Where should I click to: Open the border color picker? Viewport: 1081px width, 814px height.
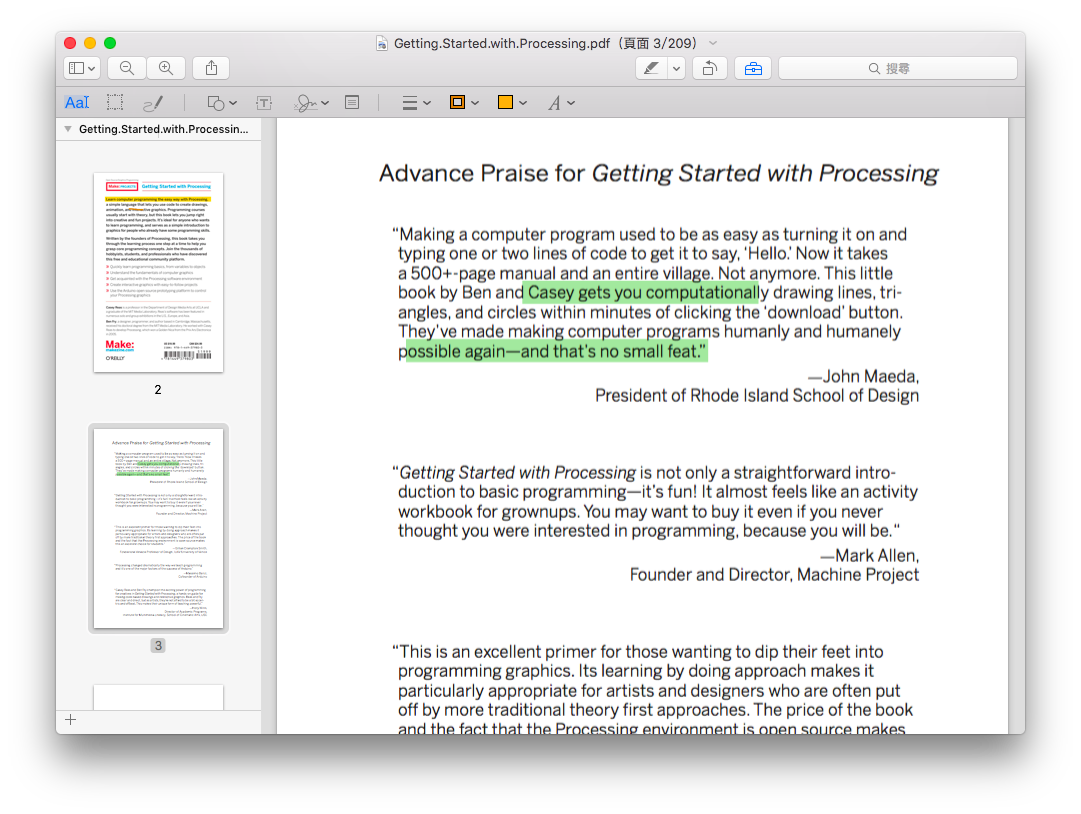click(x=464, y=103)
